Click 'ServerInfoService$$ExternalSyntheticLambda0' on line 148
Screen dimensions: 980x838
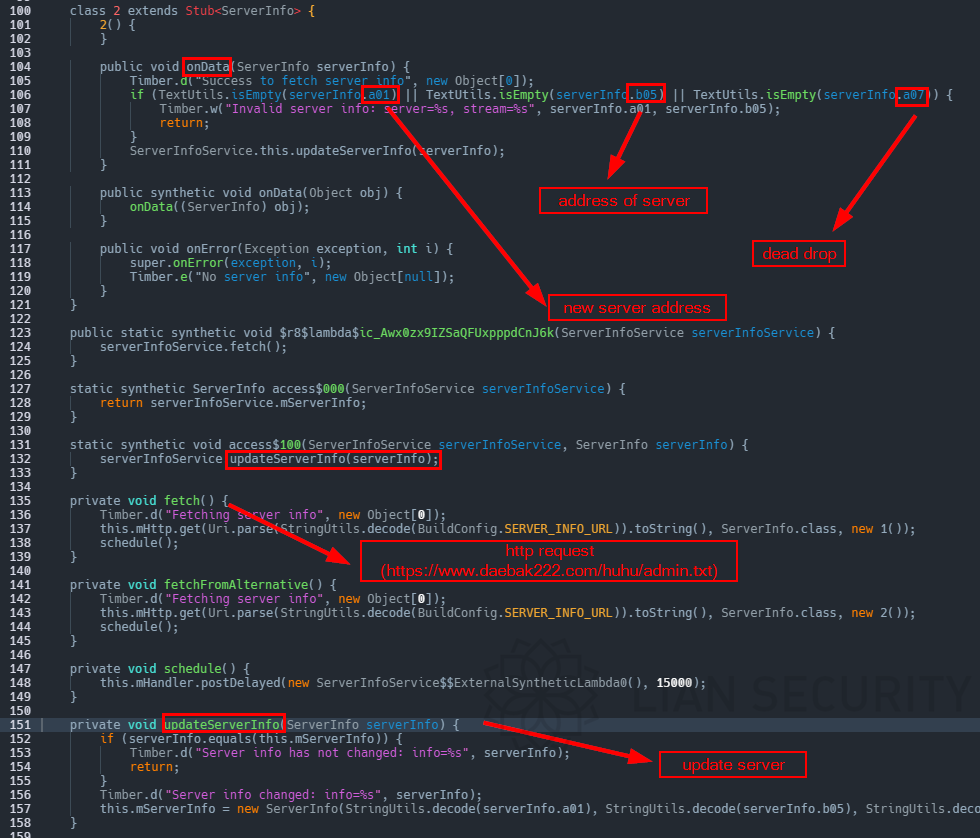[x=471, y=683]
